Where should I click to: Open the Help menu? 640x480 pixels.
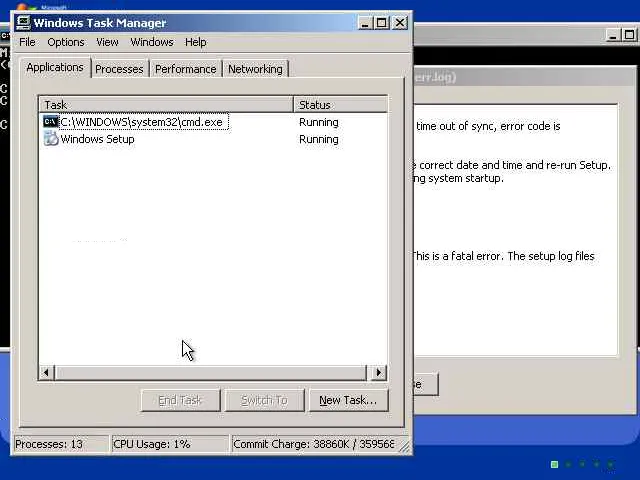coord(196,42)
